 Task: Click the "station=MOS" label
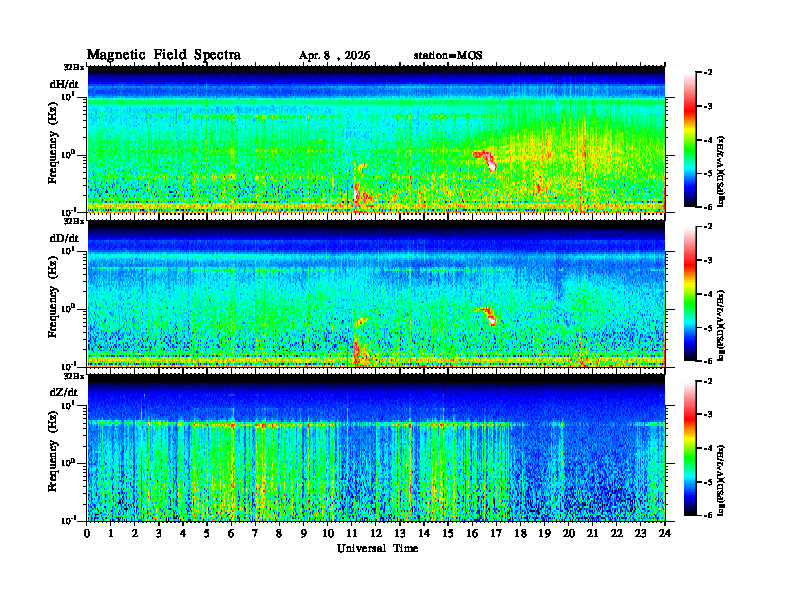click(x=448, y=56)
